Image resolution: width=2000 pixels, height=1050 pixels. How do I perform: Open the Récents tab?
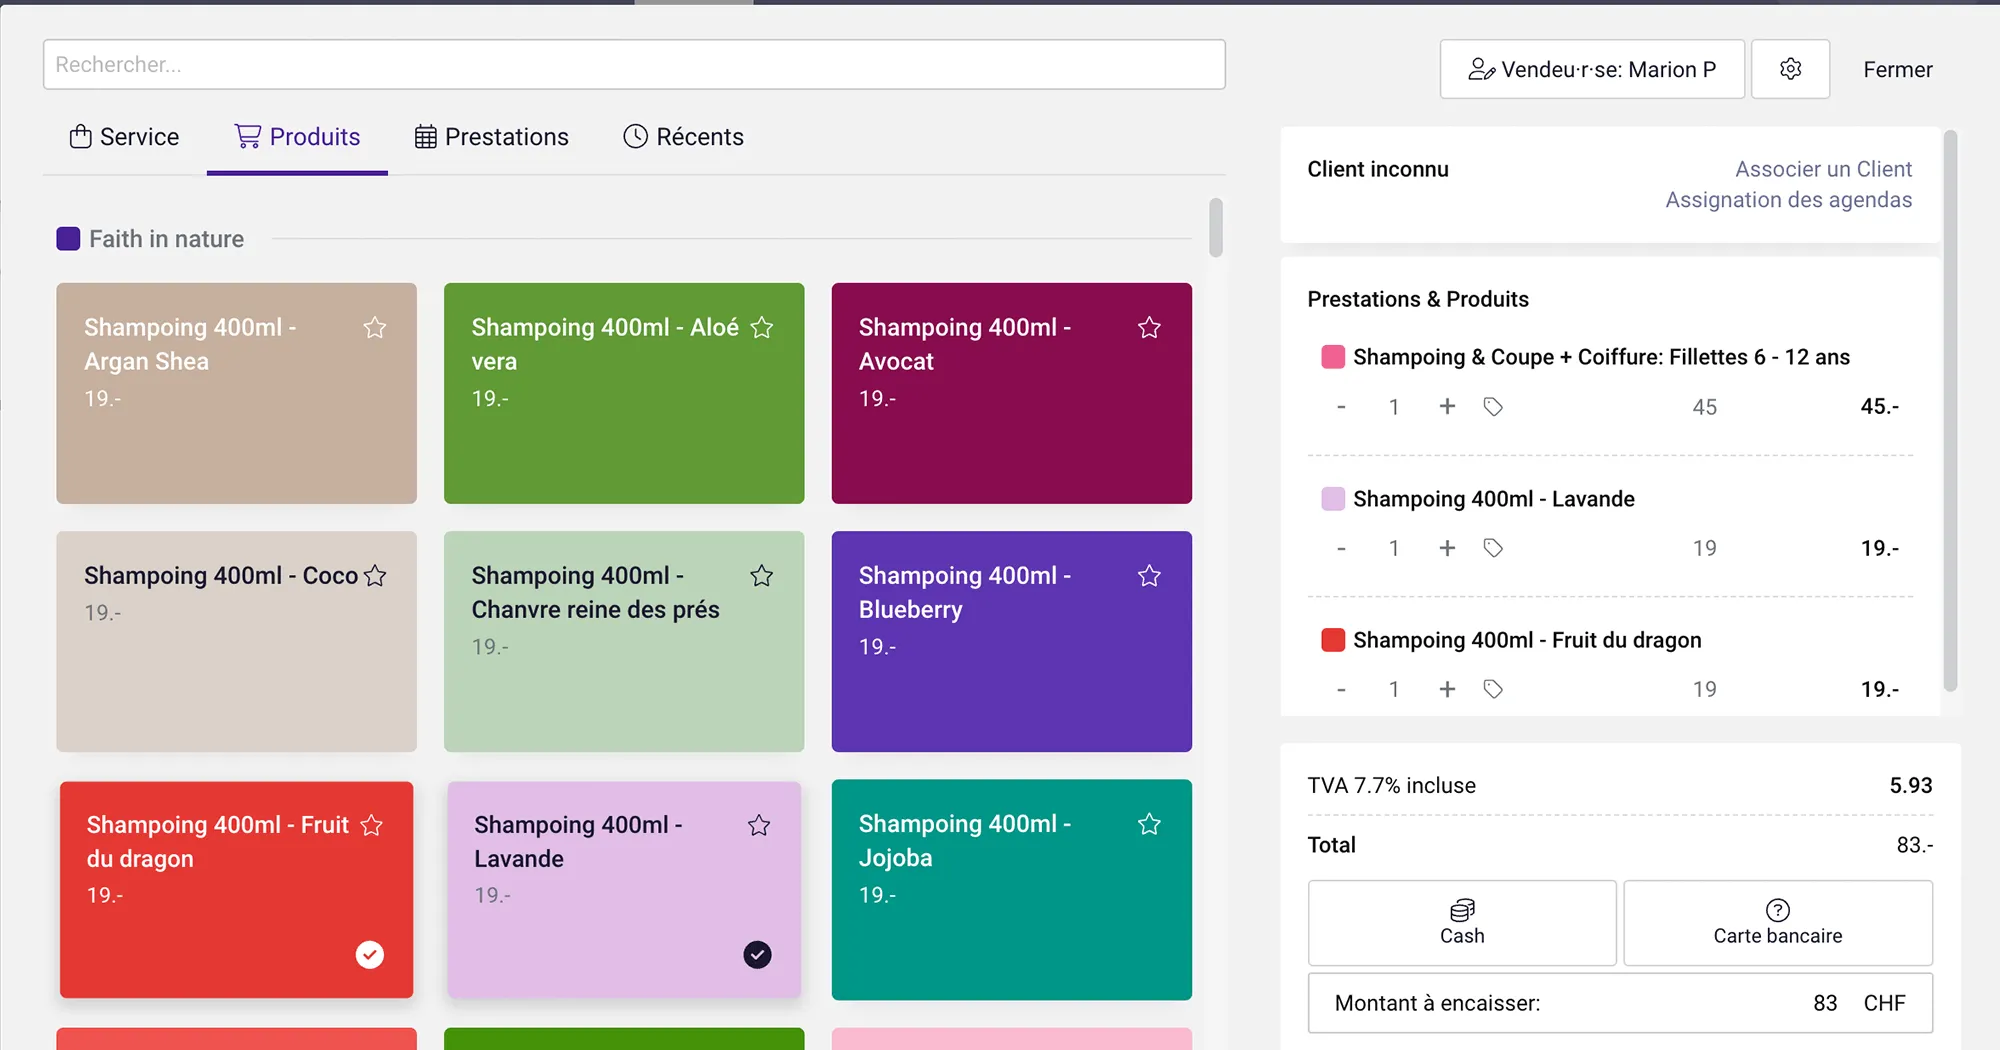pyautogui.click(x=684, y=137)
